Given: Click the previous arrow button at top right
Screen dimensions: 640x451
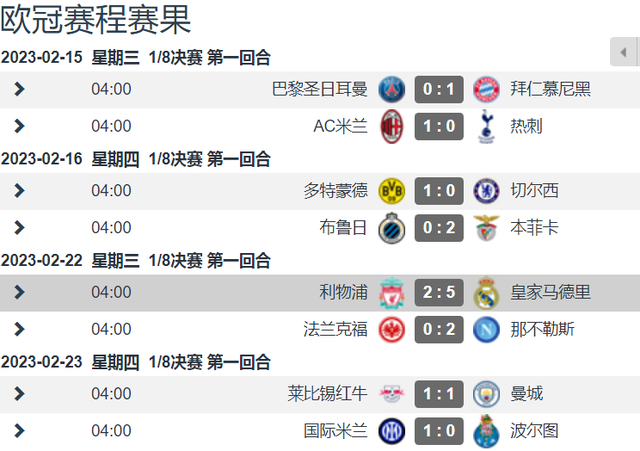Looking at the screenshot, I should point(623,52).
